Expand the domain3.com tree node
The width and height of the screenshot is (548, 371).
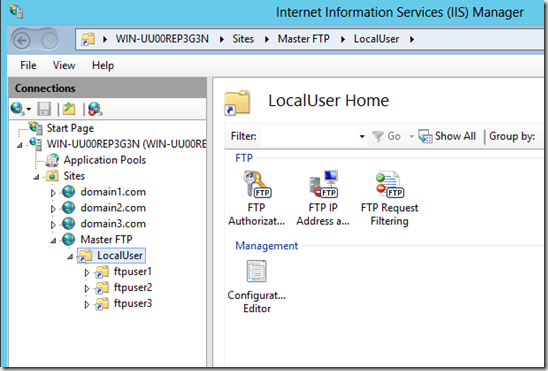coord(53,225)
